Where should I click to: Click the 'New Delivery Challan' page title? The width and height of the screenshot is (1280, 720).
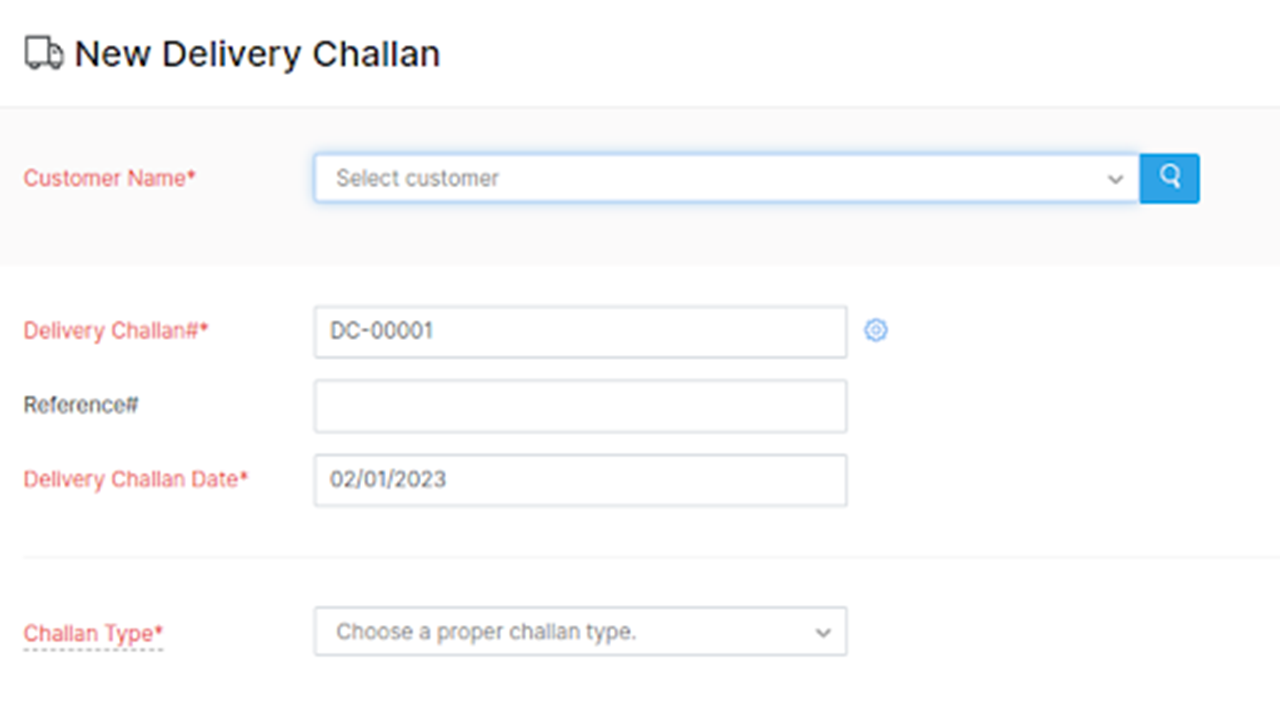[257, 53]
